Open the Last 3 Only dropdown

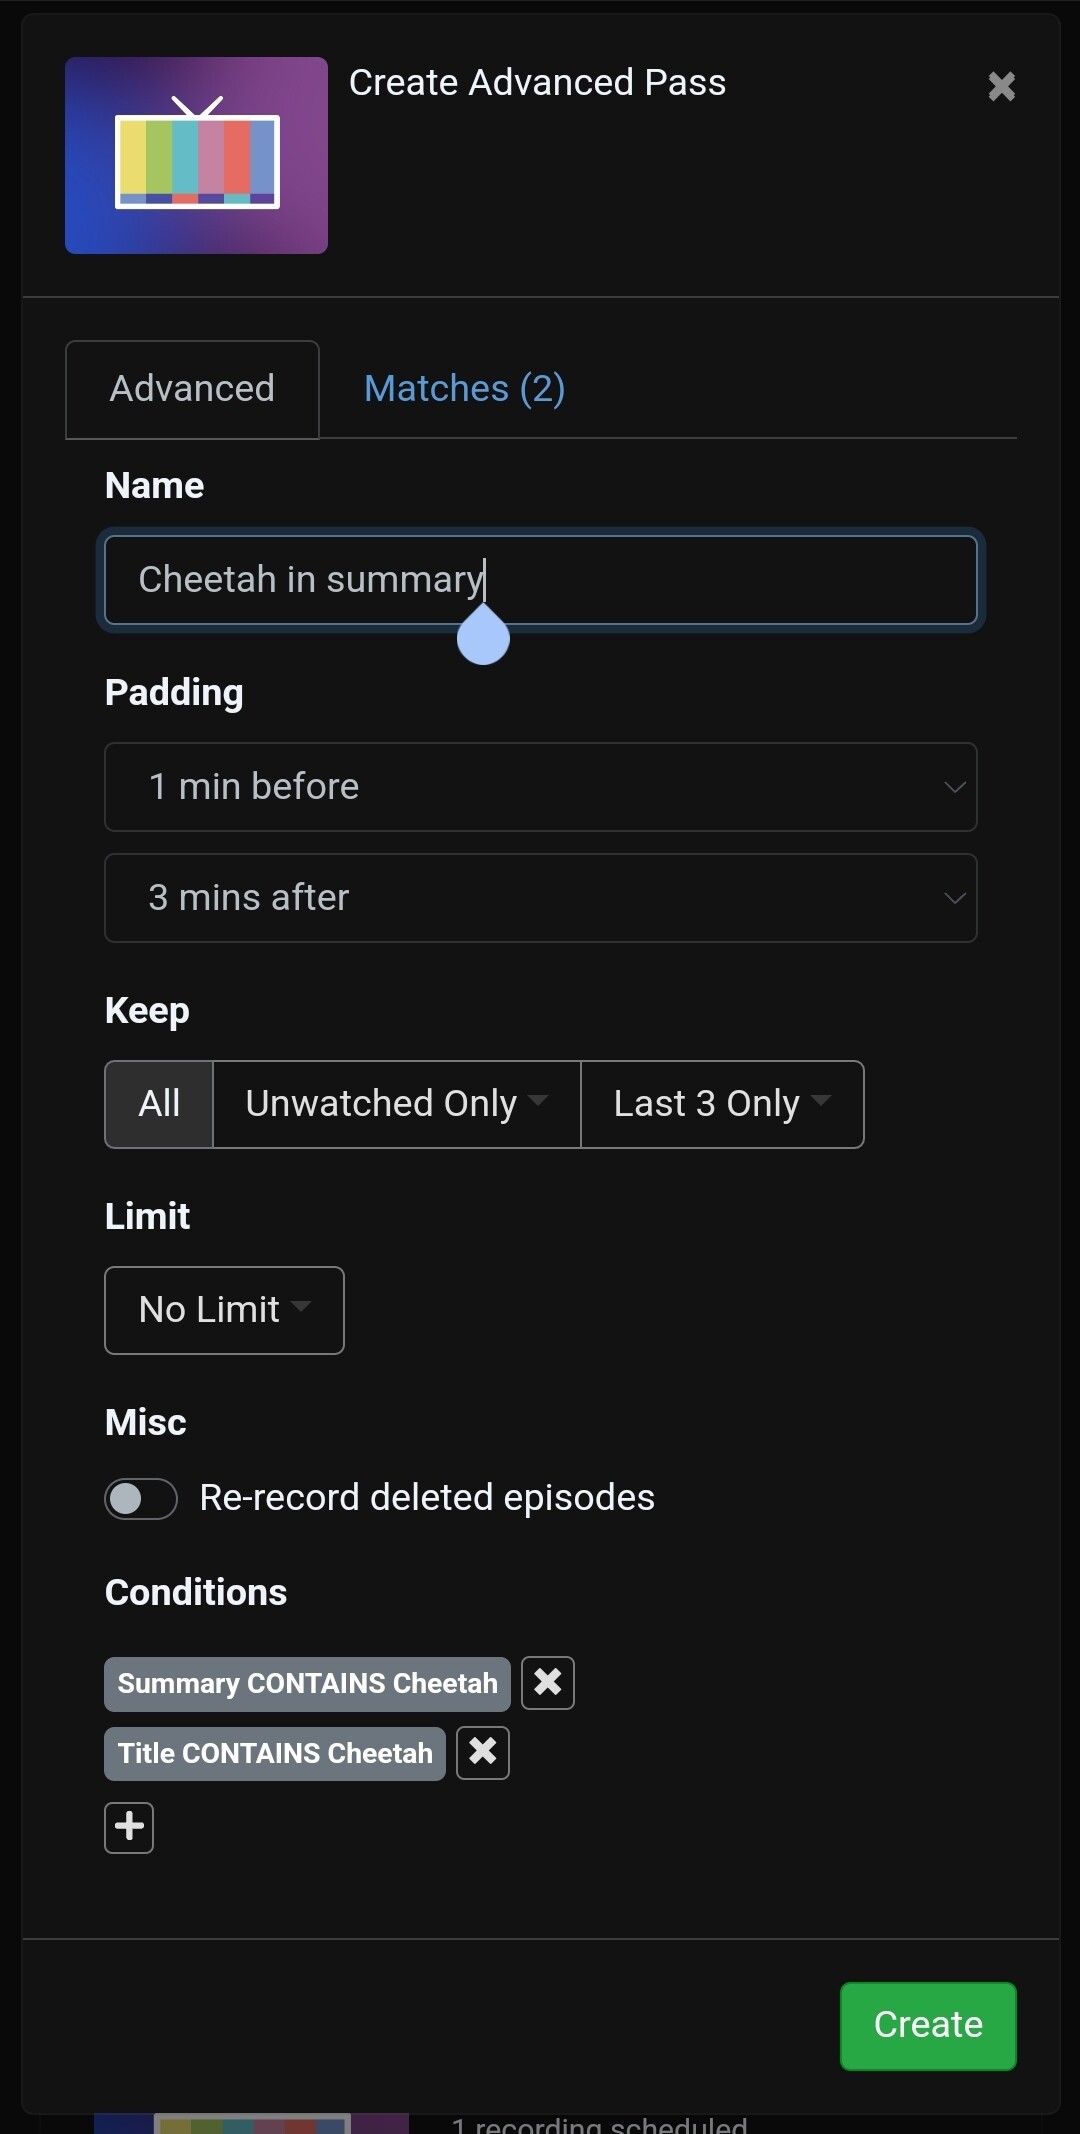tap(721, 1104)
